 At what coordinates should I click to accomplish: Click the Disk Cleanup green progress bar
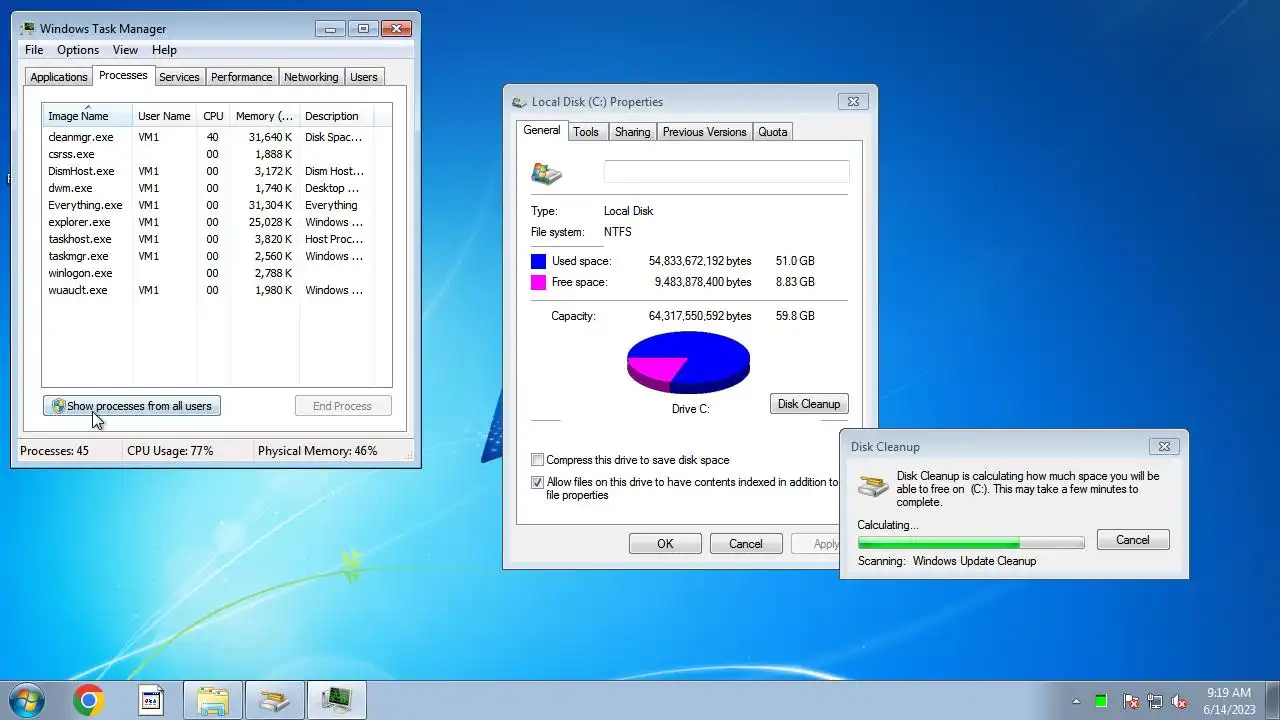coord(971,543)
